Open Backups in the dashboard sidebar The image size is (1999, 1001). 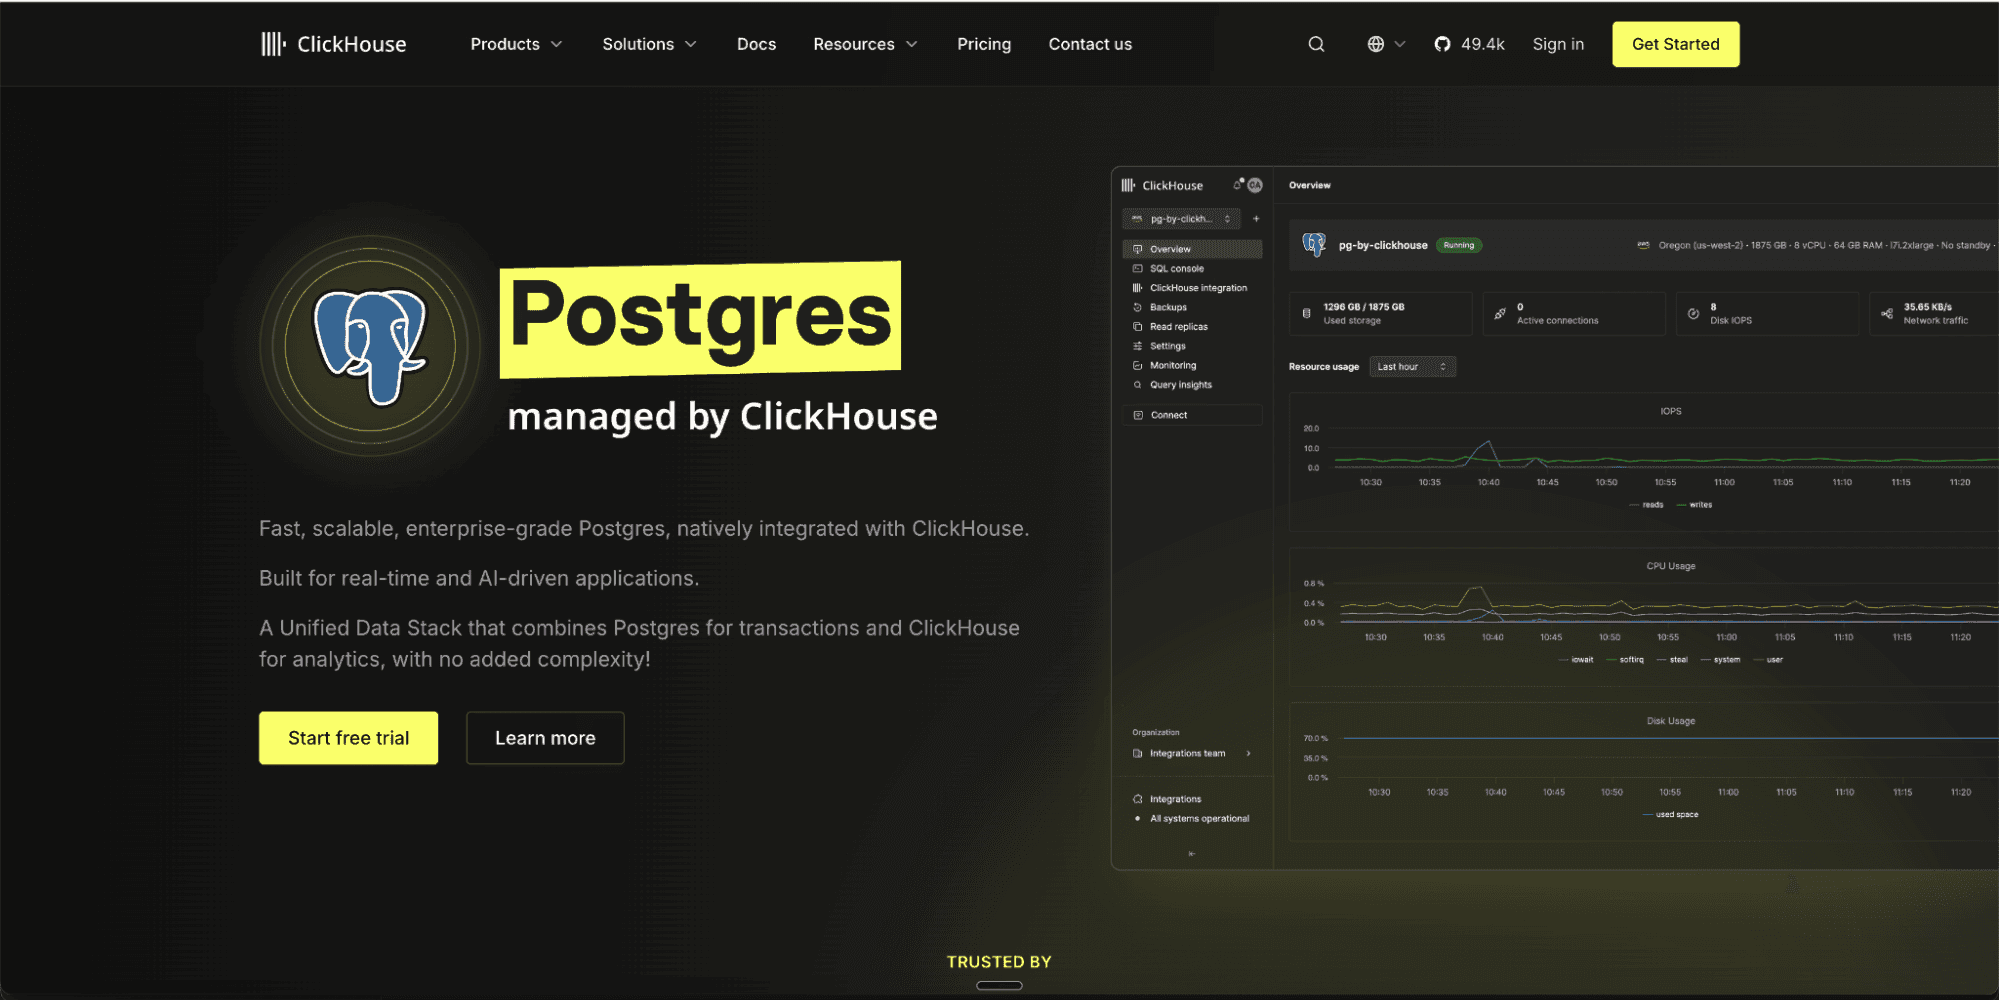(x=1192, y=307)
